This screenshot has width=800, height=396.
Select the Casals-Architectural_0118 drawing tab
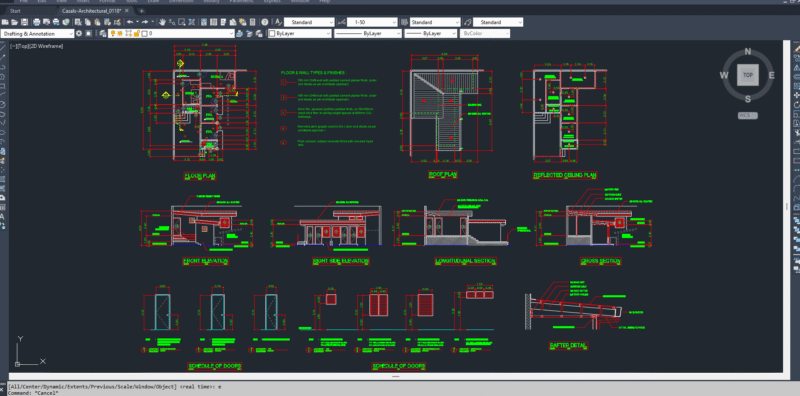[x=91, y=10]
